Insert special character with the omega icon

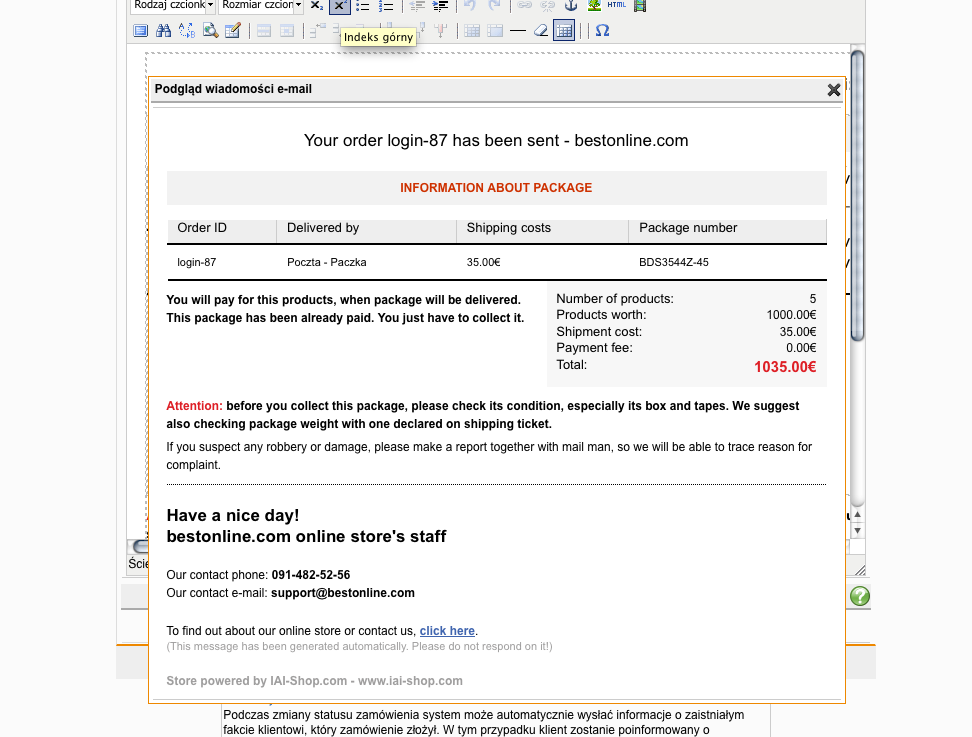(x=603, y=30)
